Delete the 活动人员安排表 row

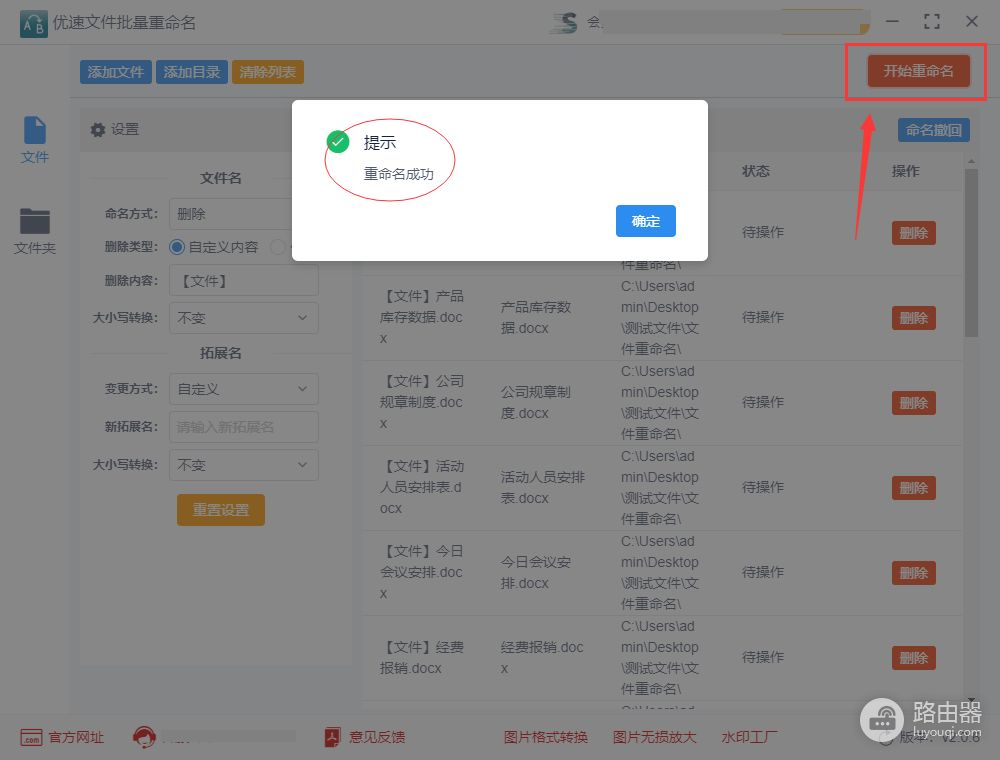point(913,488)
